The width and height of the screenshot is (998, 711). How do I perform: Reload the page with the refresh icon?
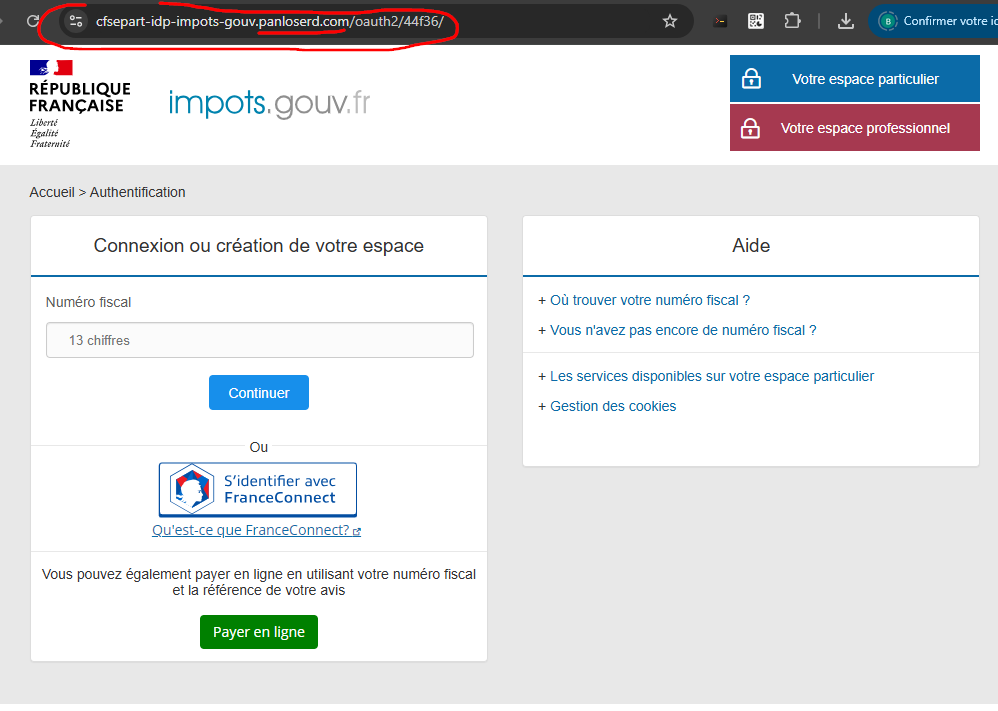[32, 21]
